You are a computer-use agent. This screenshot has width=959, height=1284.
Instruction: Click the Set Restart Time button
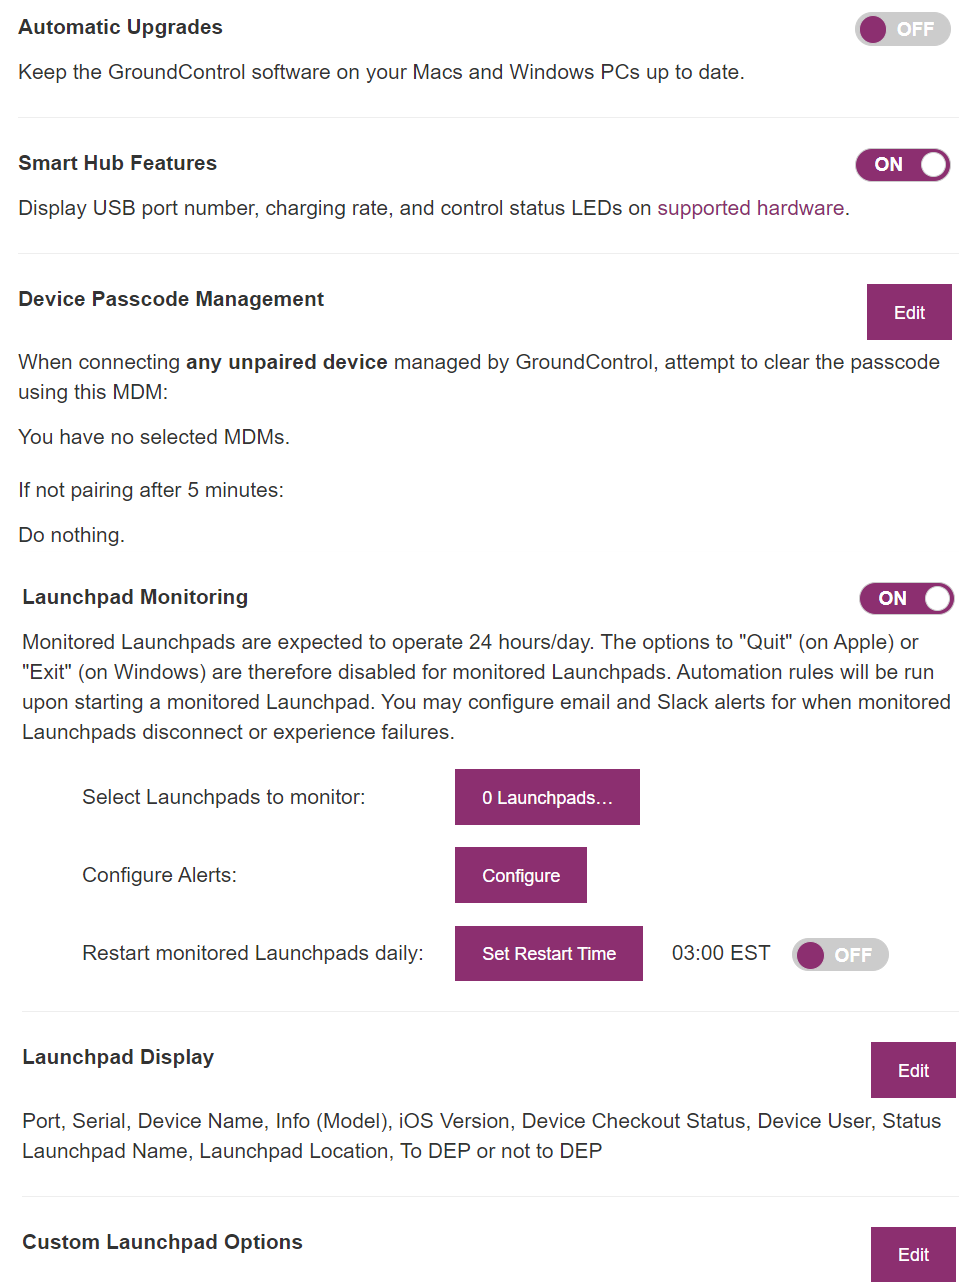click(549, 953)
